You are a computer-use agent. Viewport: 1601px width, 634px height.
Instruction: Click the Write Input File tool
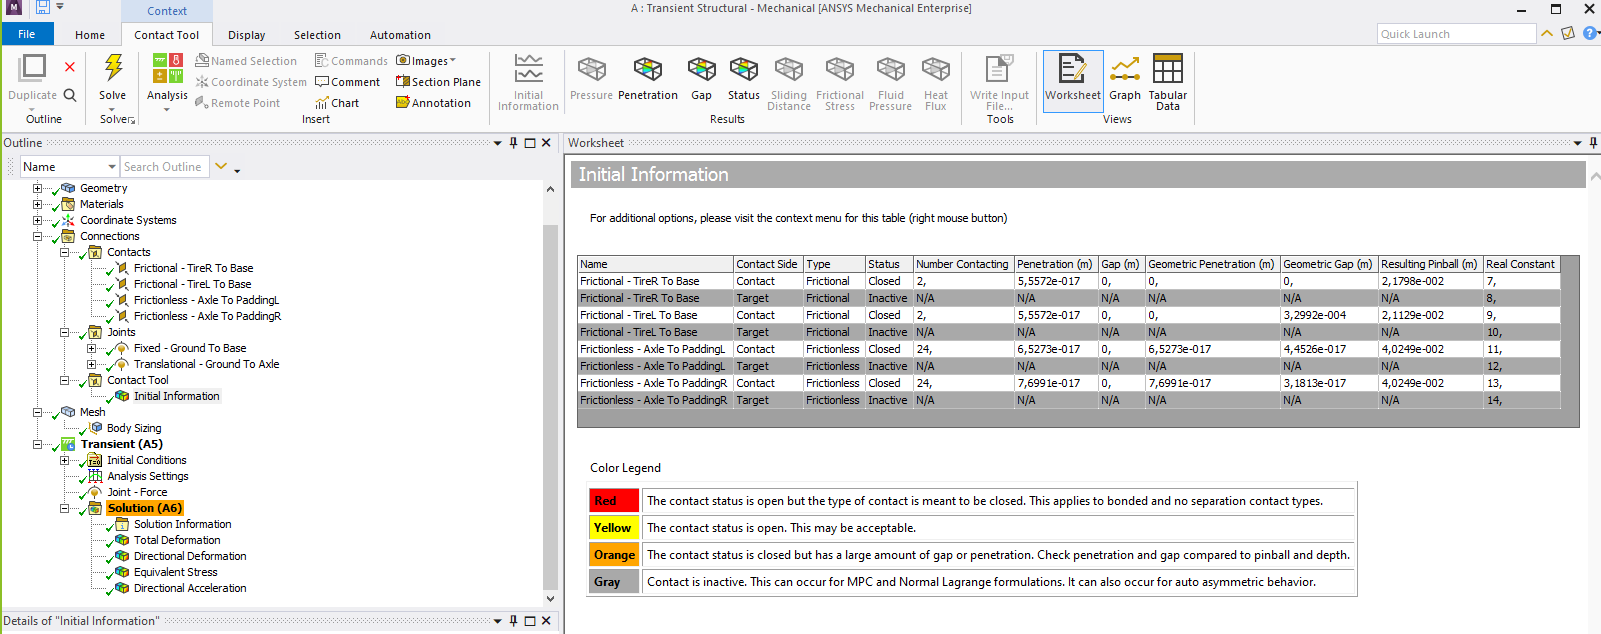[x=999, y=82]
